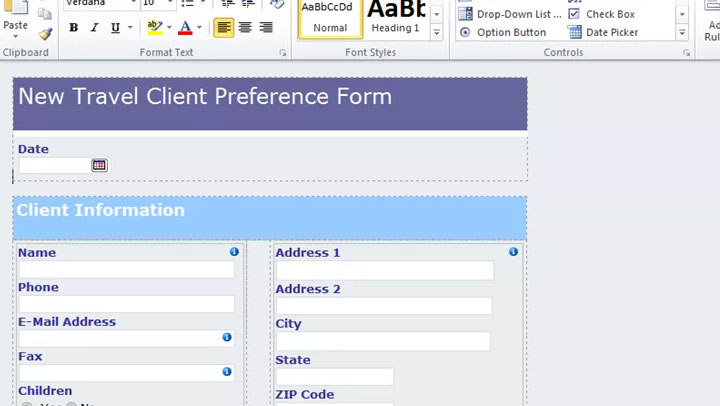Image resolution: width=720 pixels, height=406 pixels.
Task: Click the Format Painter brush icon
Action: tap(45, 34)
